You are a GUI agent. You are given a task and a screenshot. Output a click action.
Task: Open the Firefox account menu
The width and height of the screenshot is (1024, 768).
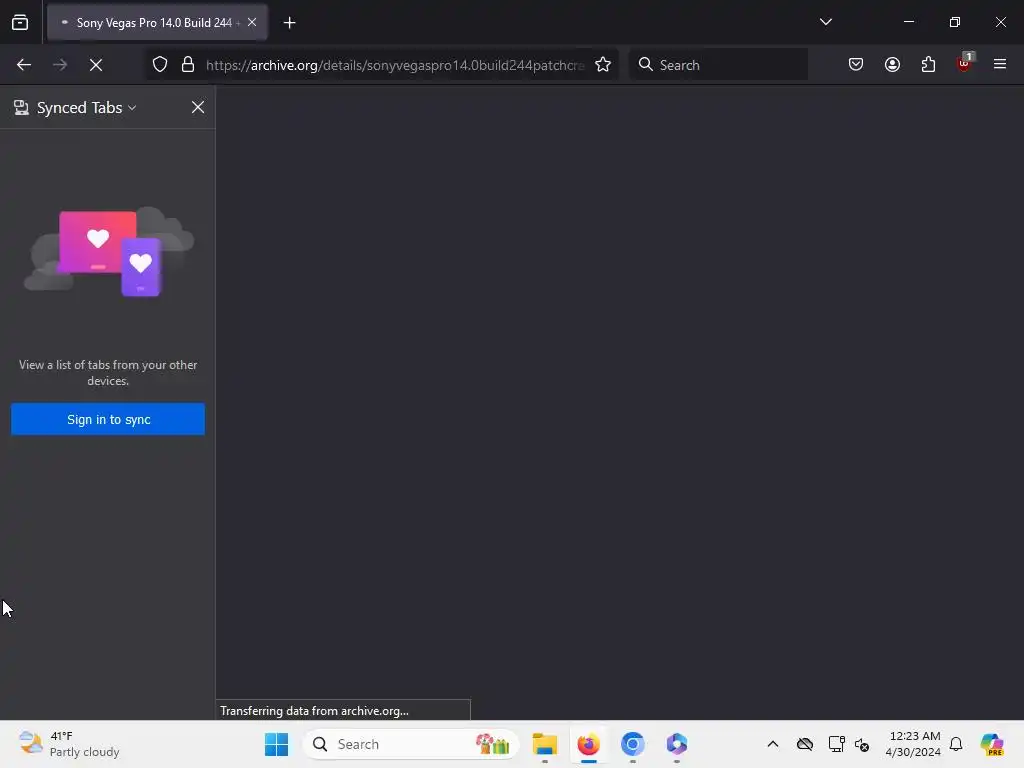[x=892, y=65]
